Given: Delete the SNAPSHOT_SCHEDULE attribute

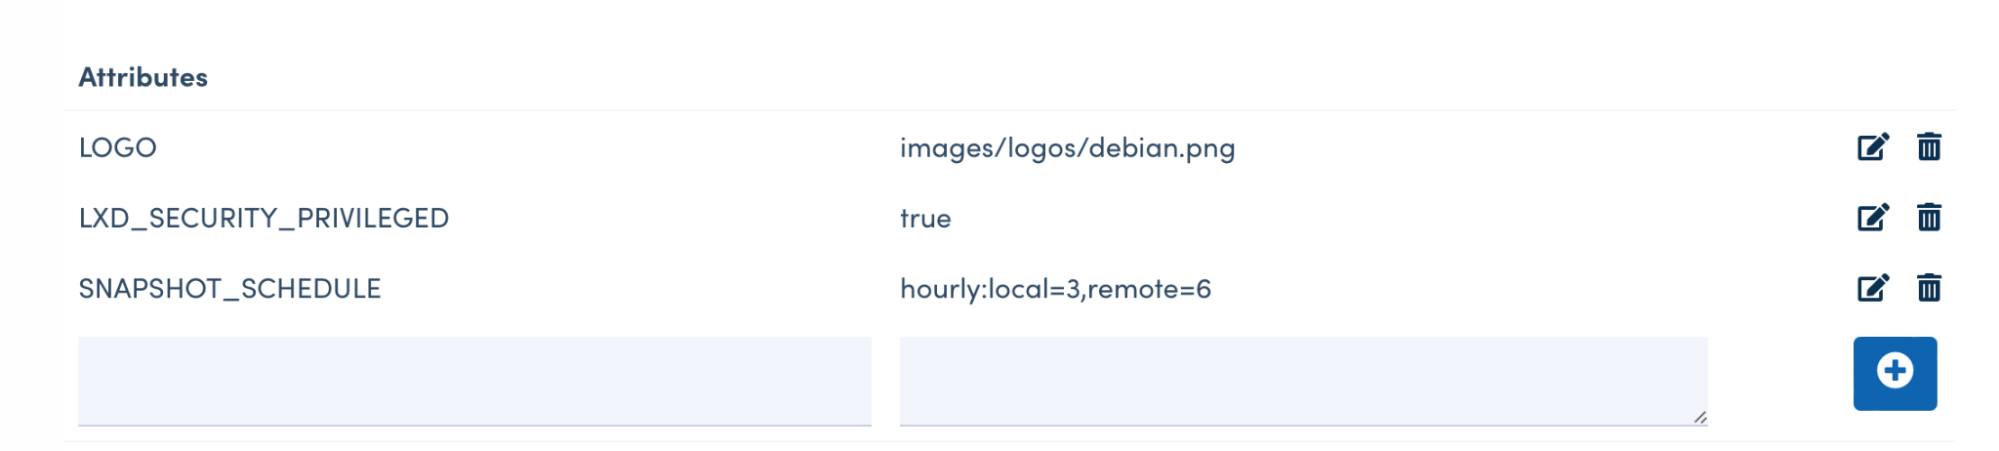Looking at the screenshot, I should [x=1929, y=288].
